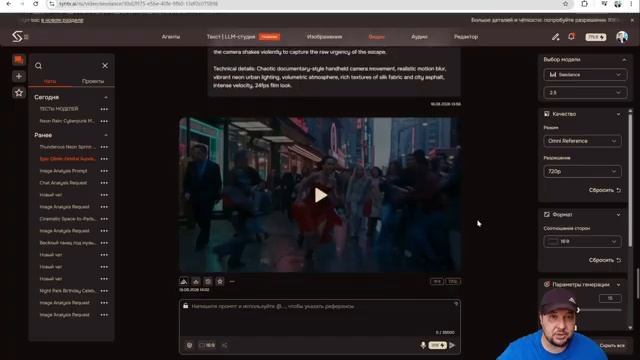Click the help icon in prompt box corner
The image size is (640, 360).
(x=456, y=304)
